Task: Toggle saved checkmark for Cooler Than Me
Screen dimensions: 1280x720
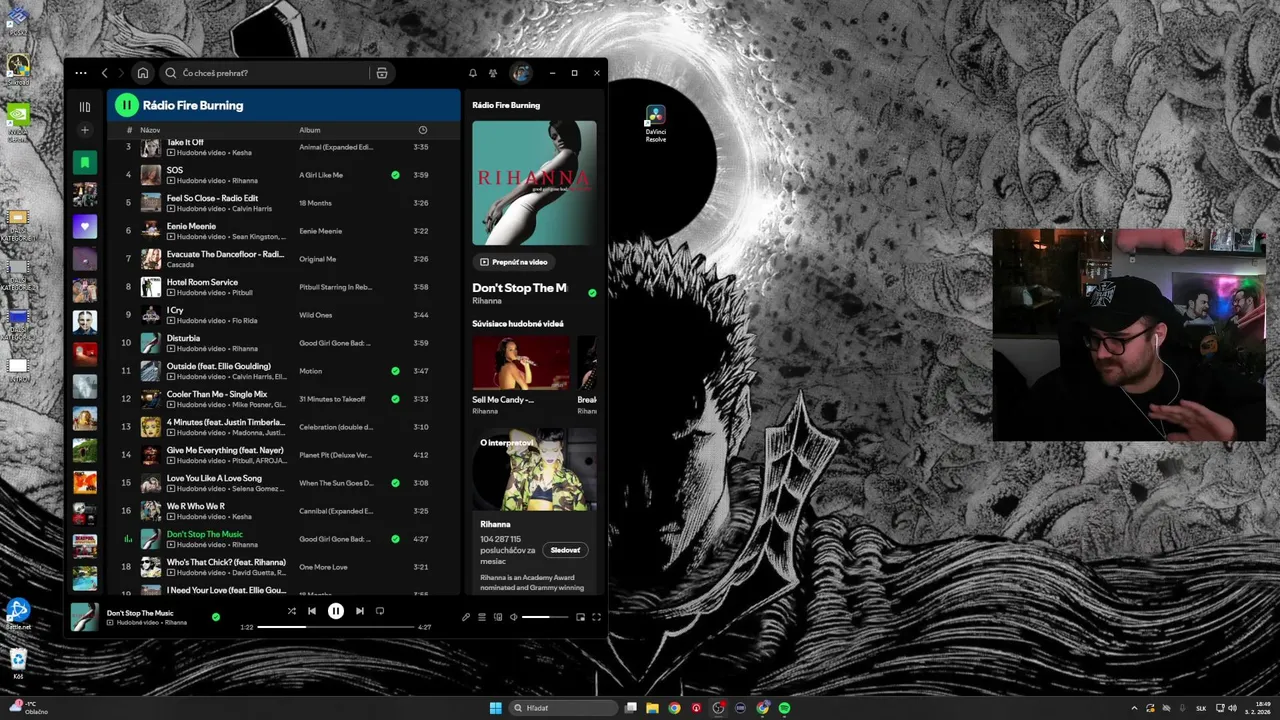Action: coord(395,399)
